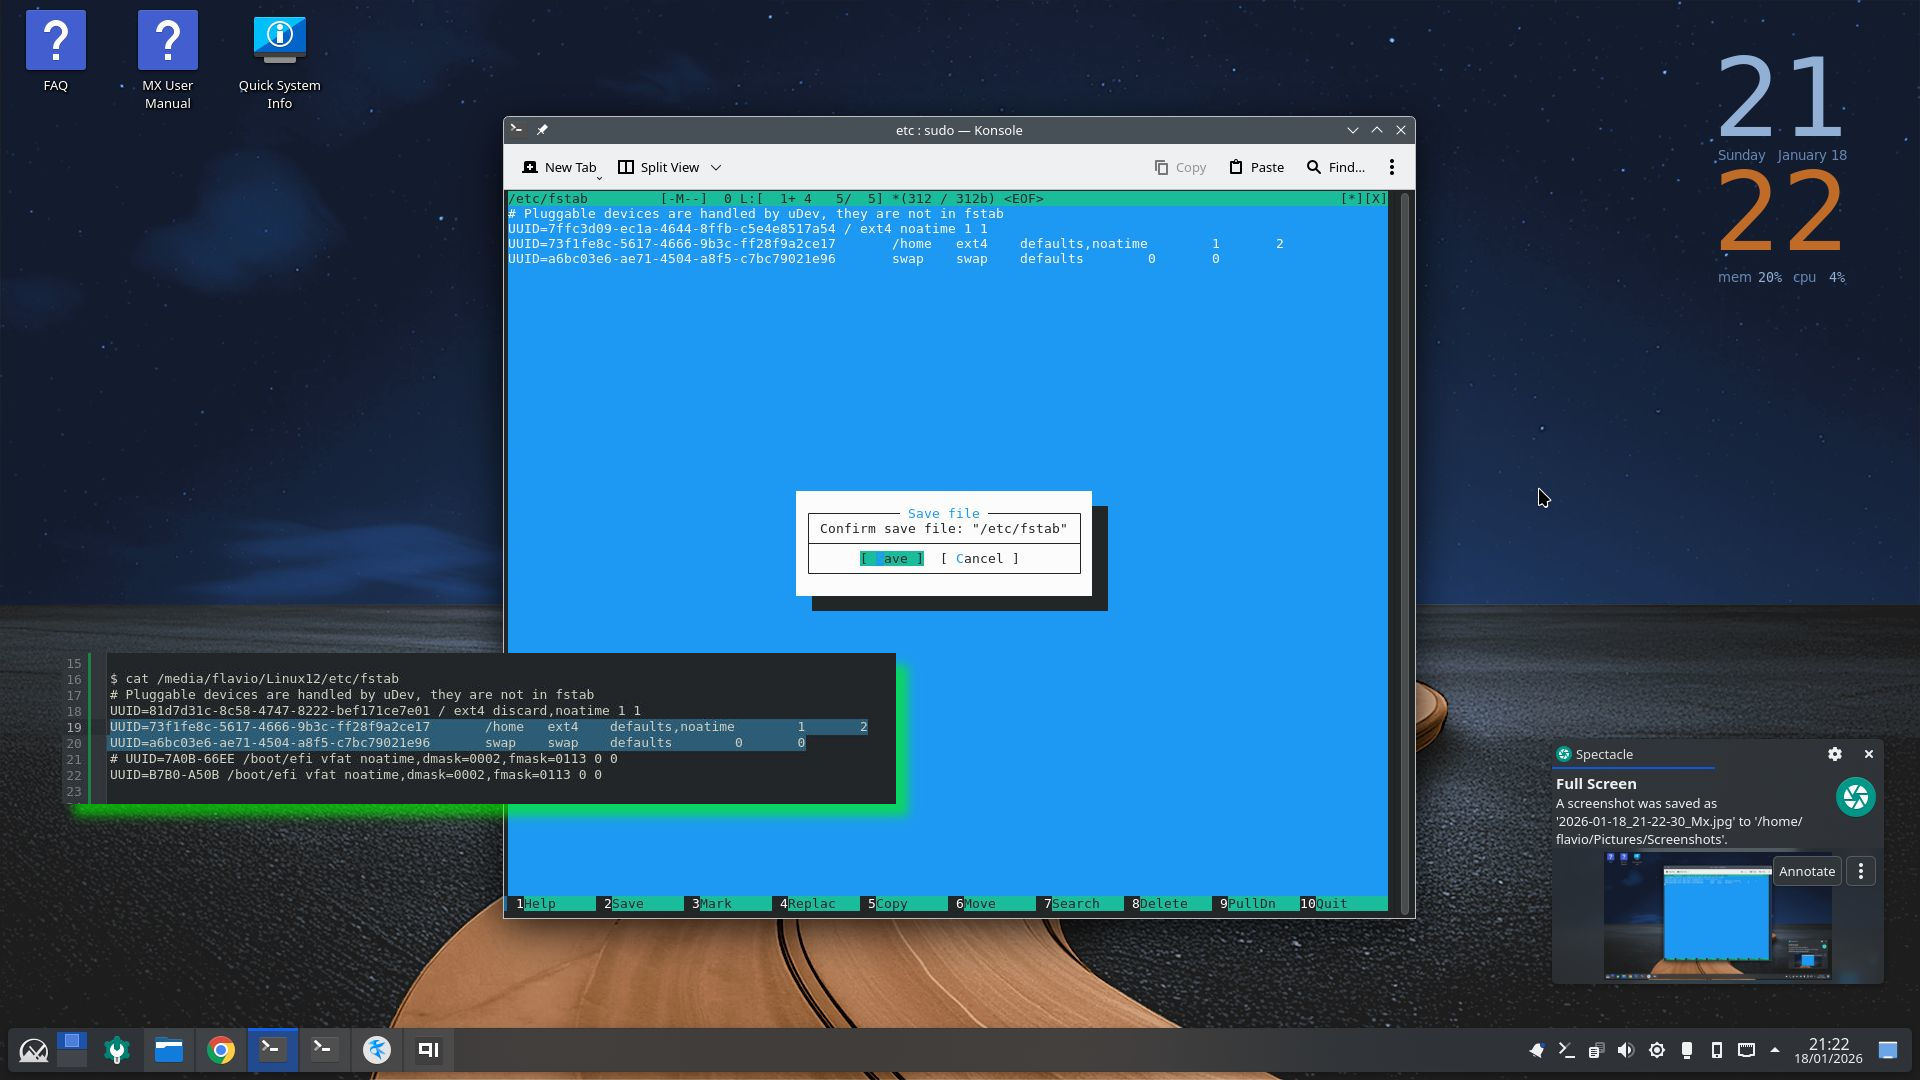Viewport: 1920px width, 1080px height.
Task: Click the Konsole vertical scrollbar
Action: pyautogui.click(x=1404, y=550)
